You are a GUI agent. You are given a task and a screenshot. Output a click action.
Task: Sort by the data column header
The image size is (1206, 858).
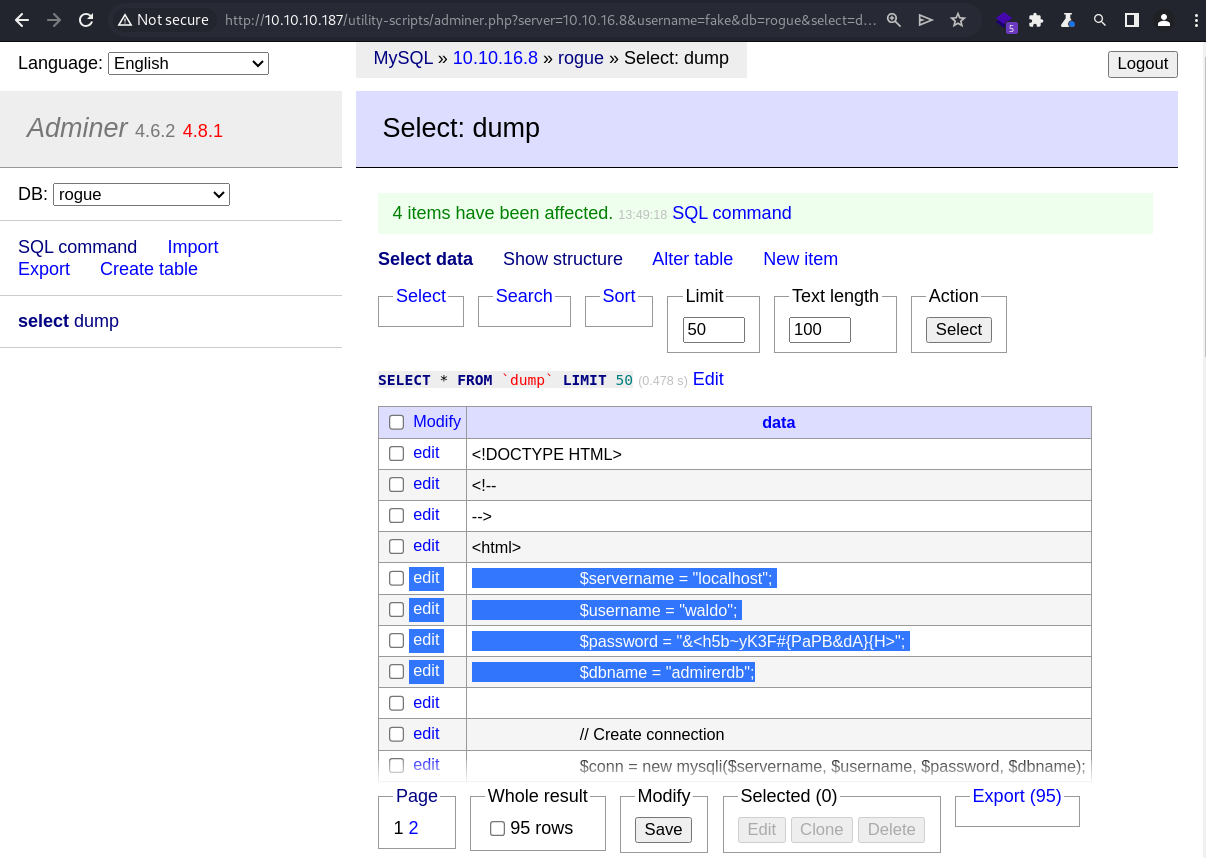779,423
